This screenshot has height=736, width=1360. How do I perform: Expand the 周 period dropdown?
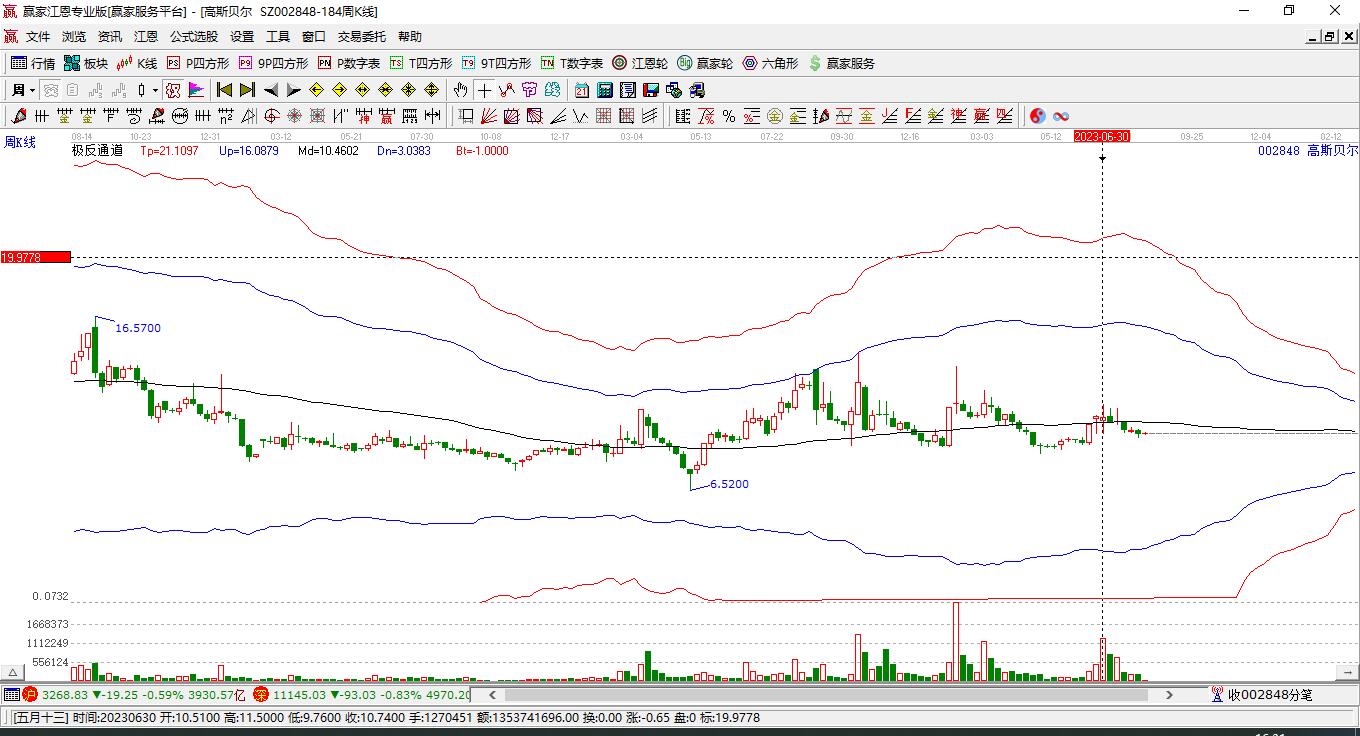[x=32, y=90]
